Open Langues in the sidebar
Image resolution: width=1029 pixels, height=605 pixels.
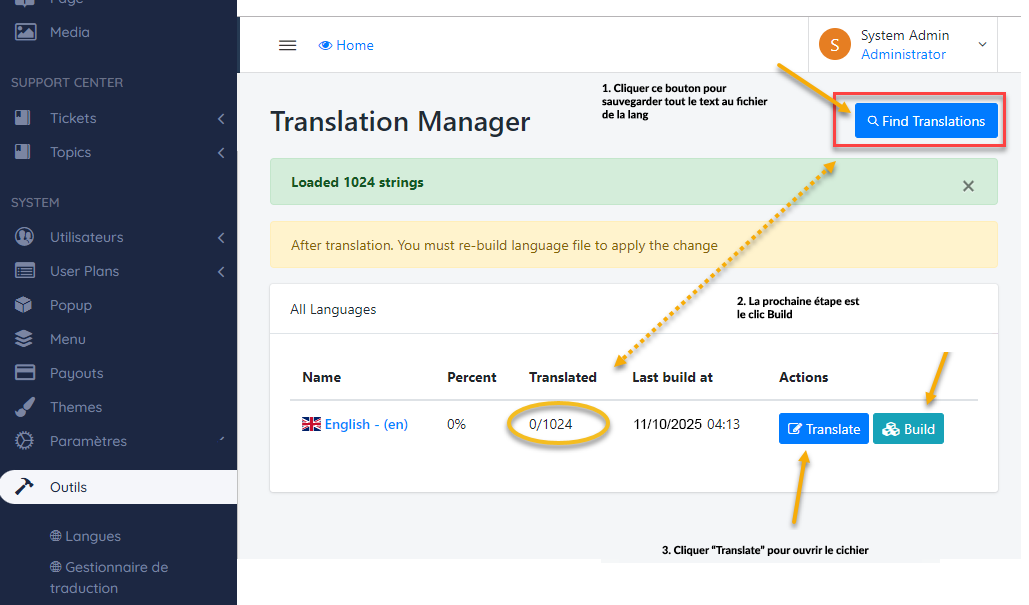click(92, 536)
